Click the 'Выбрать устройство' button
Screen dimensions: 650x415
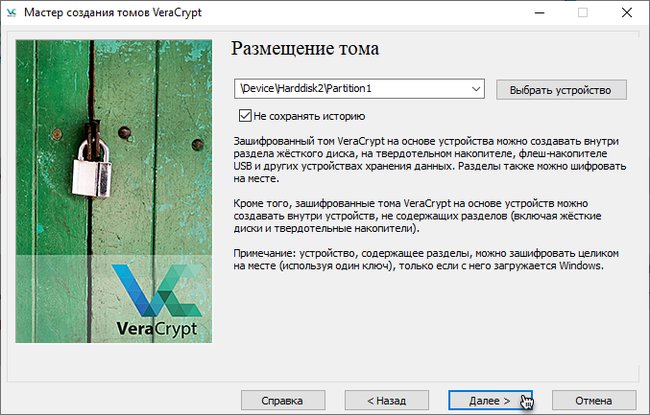[x=561, y=90]
